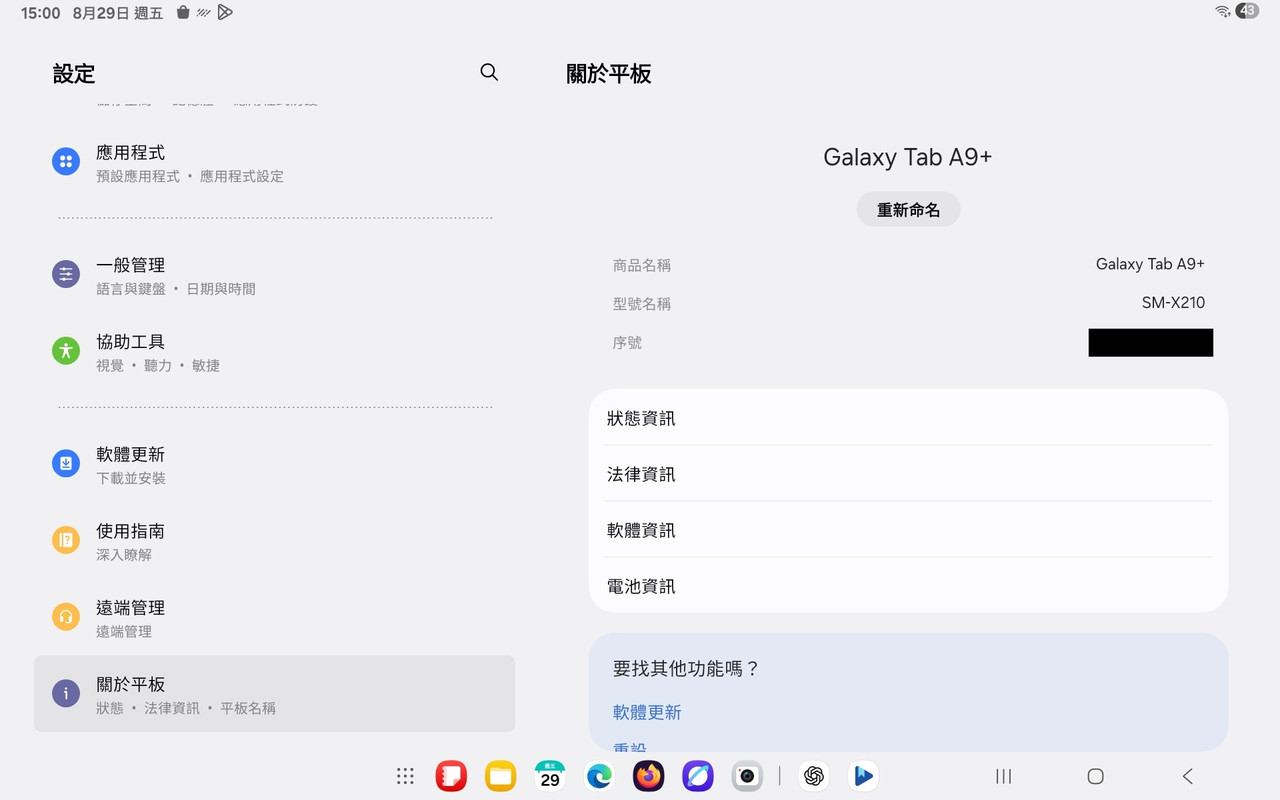Click the large Galaxy Tab A9+ device name
Viewport: 1280px width, 800px height.
tap(908, 157)
